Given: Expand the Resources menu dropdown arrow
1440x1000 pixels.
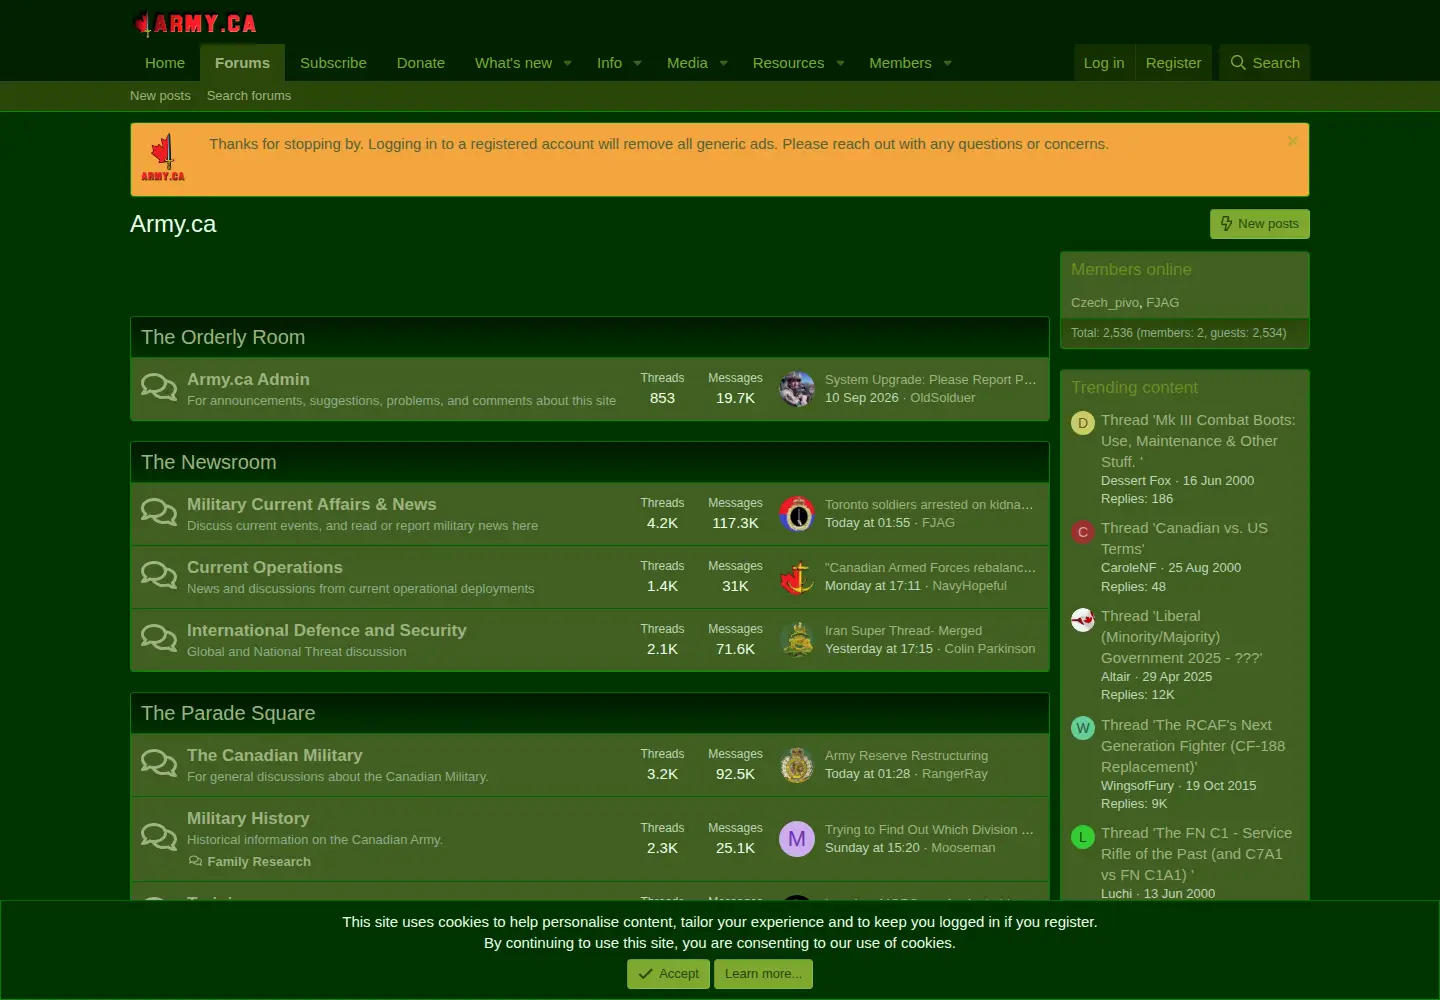Looking at the screenshot, I should pos(841,63).
